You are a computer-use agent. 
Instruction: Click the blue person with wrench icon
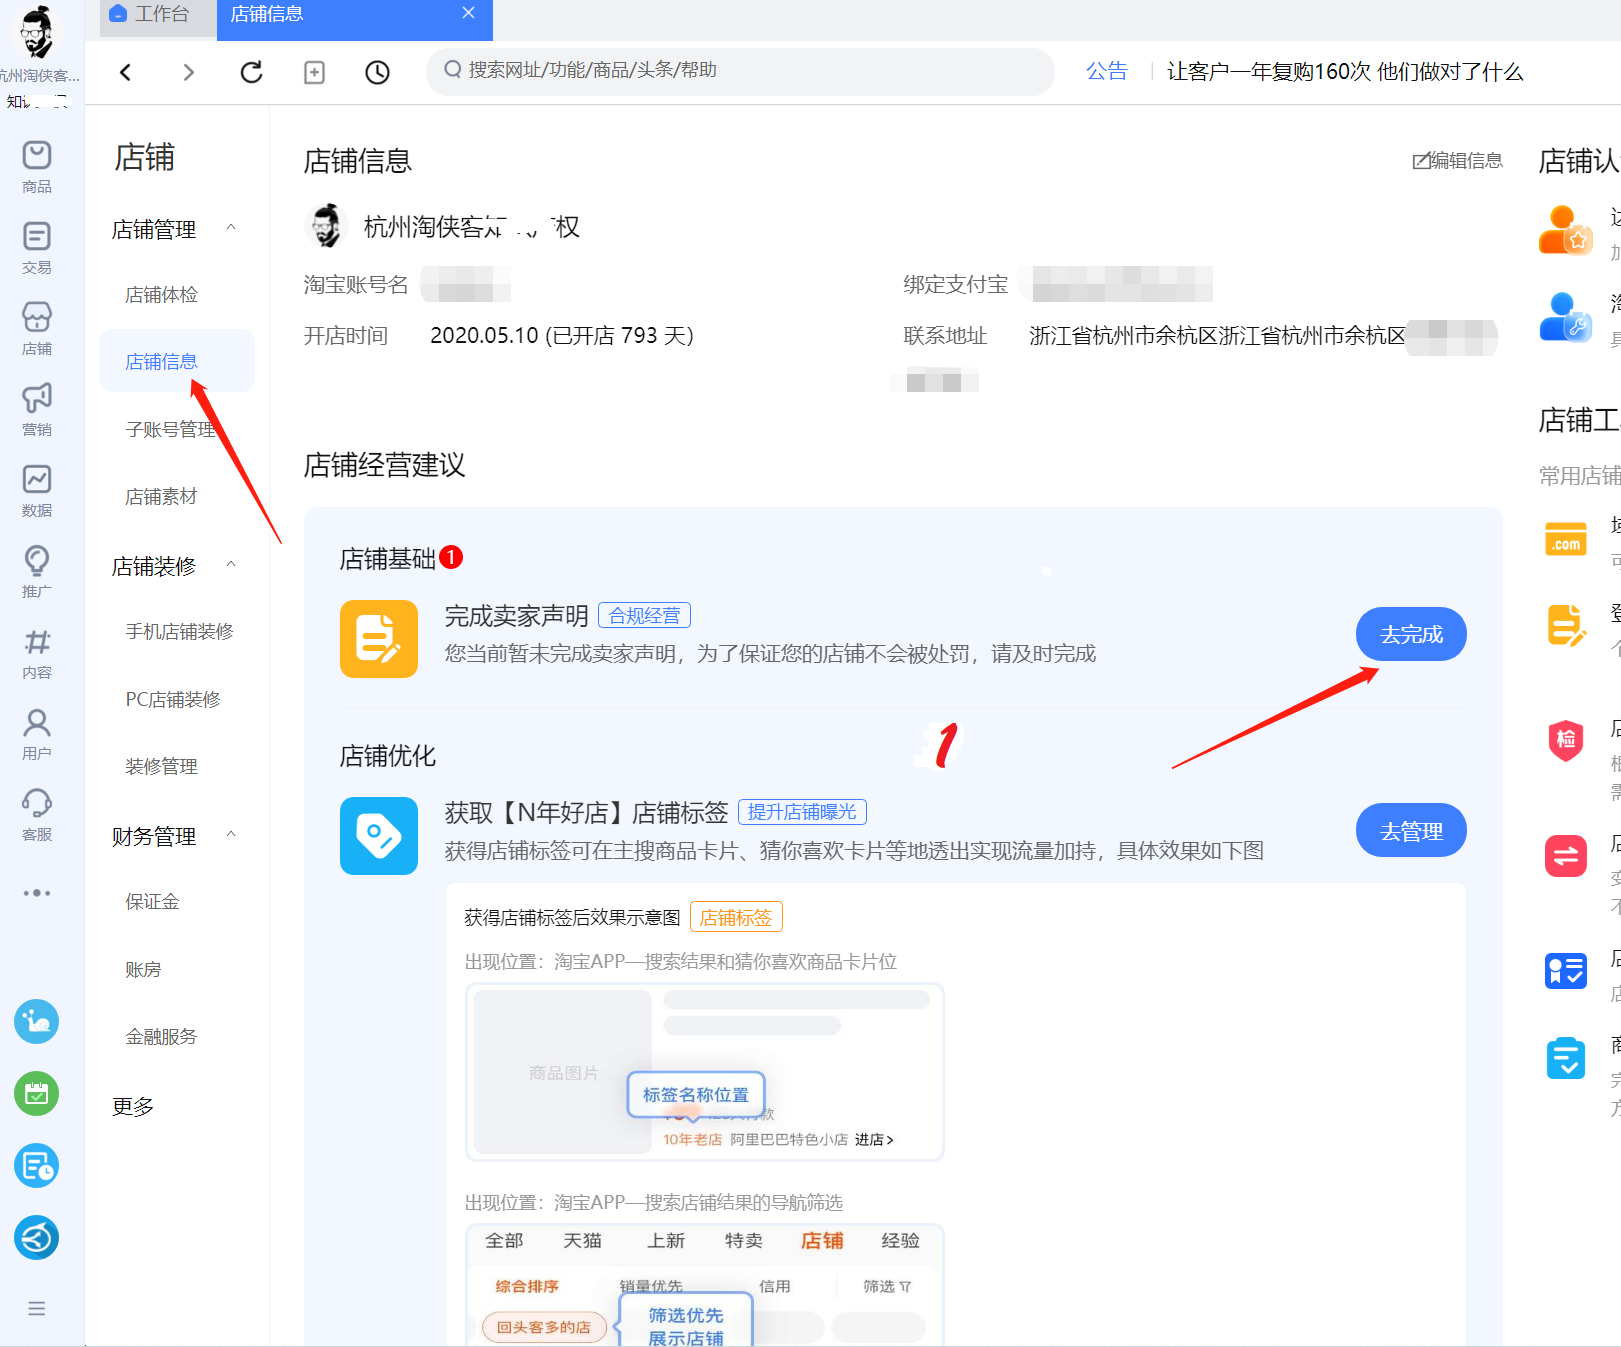tap(1565, 317)
